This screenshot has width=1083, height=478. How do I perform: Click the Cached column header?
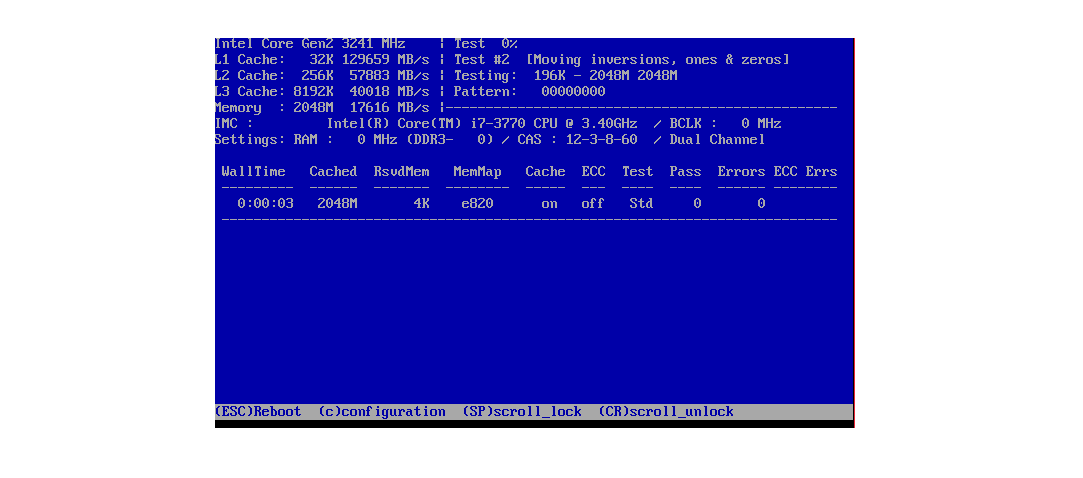[333, 171]
